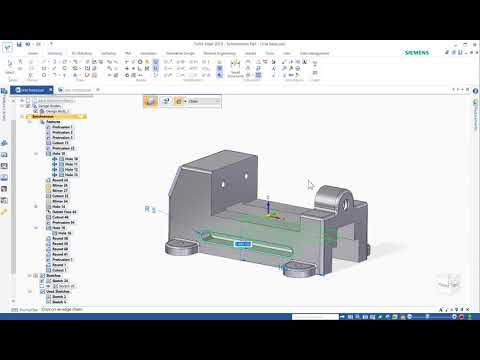Click the command finder search field in status bar
This screenshot has height=360, width=480.
[x=315, y=317]
